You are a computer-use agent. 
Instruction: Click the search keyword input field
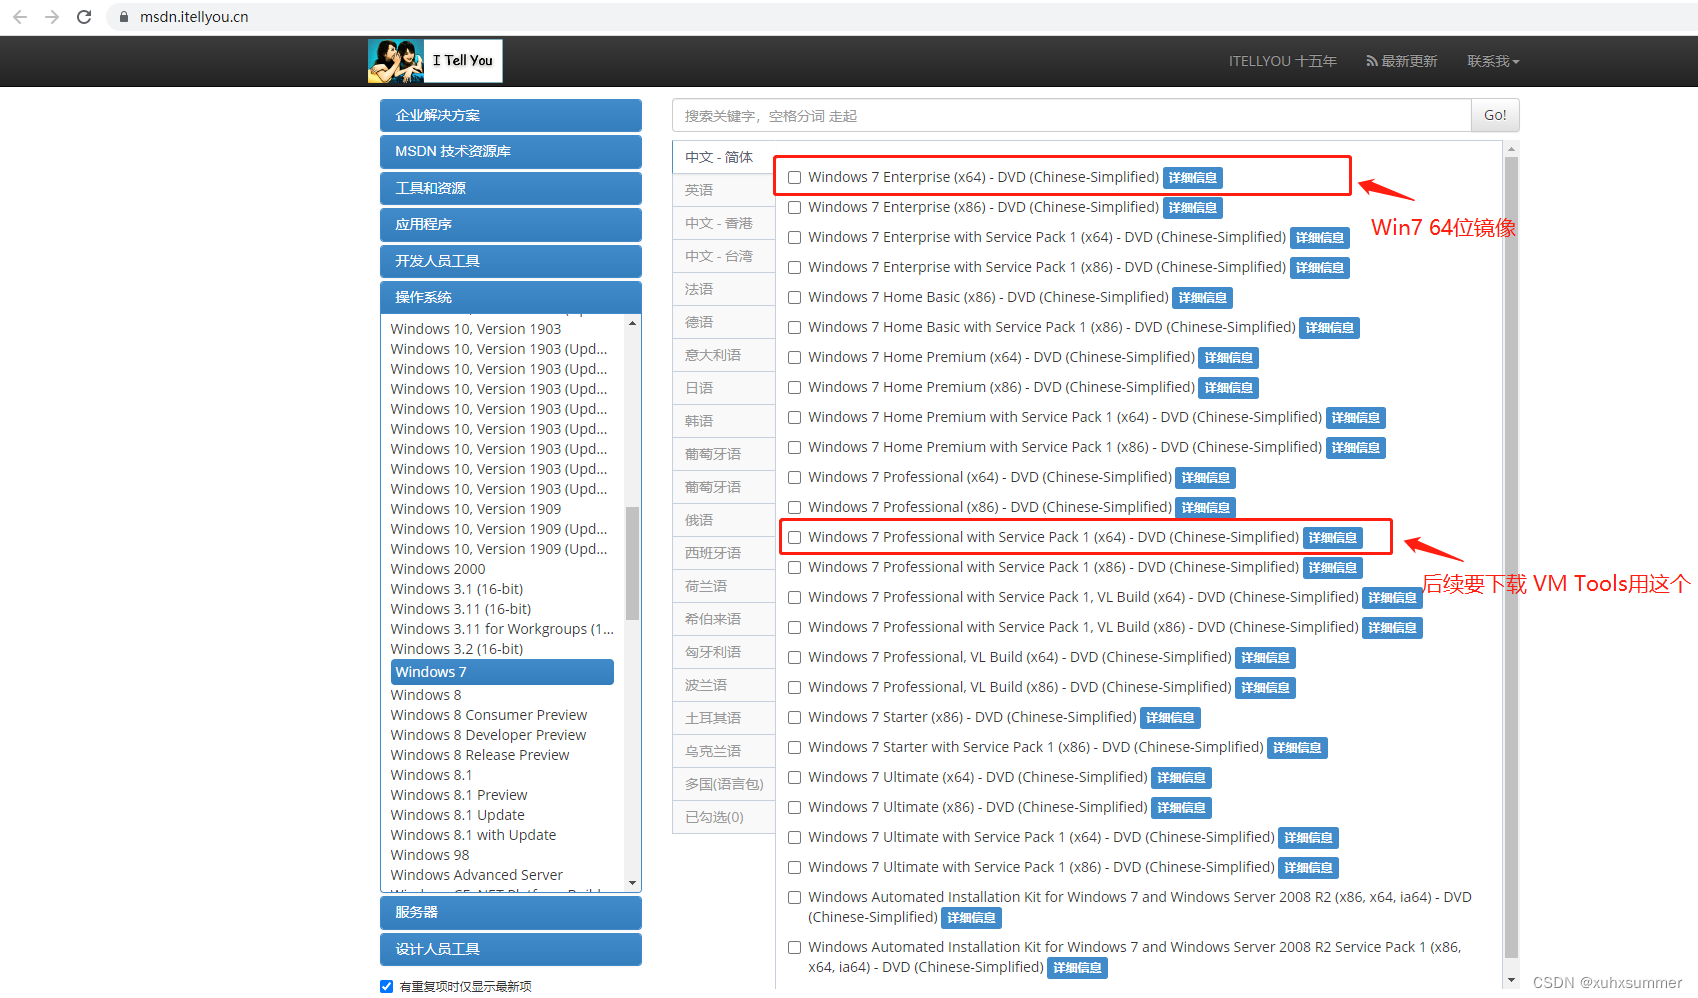[1071, 116]
